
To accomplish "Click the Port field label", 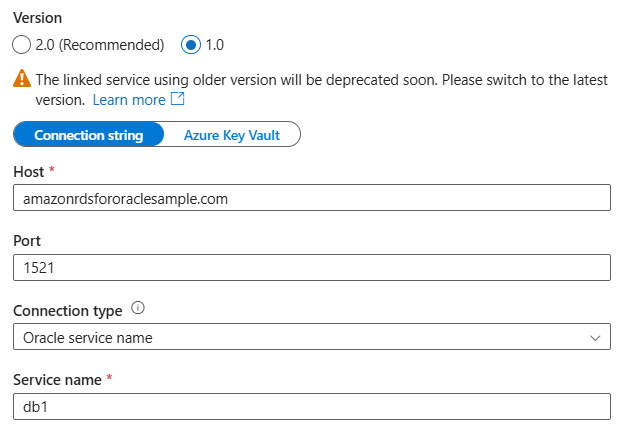I will point(27,241).
